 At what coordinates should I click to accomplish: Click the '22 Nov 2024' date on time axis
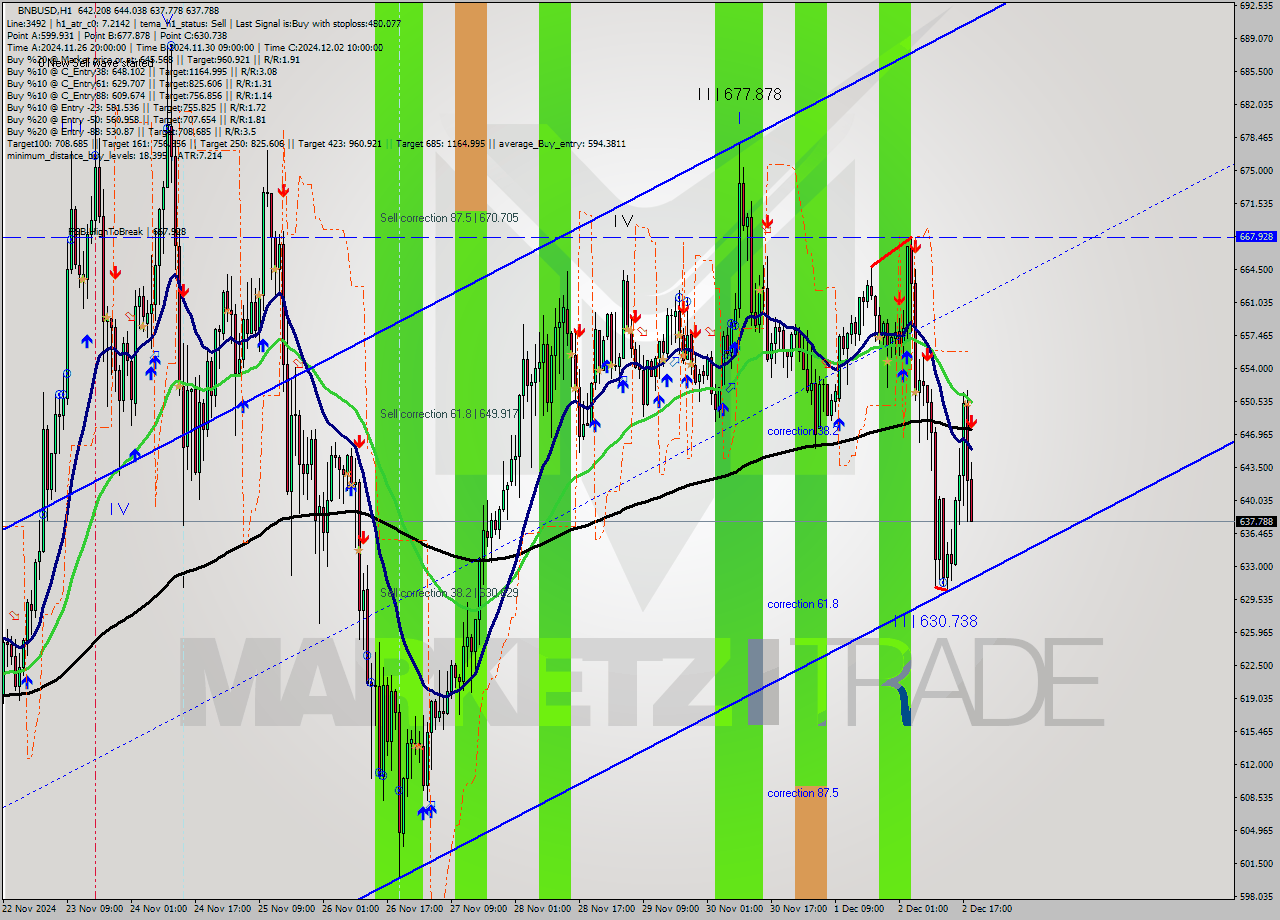[x=30, y=909]
